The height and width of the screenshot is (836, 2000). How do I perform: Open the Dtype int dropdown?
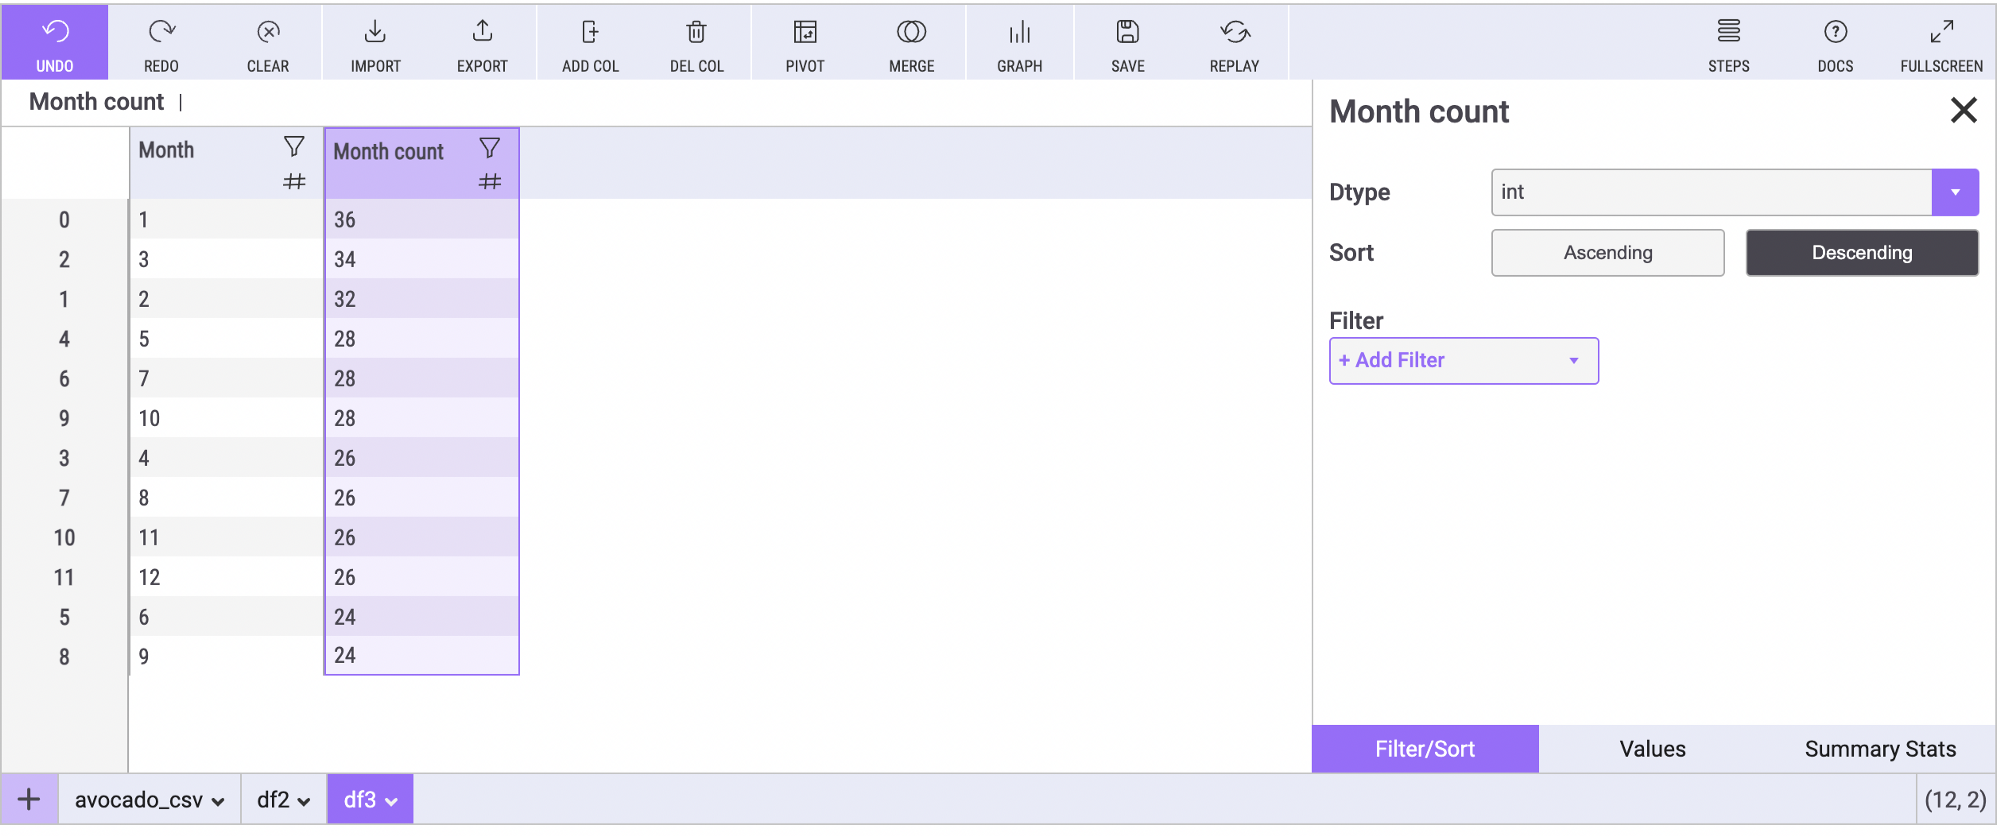1954,192
